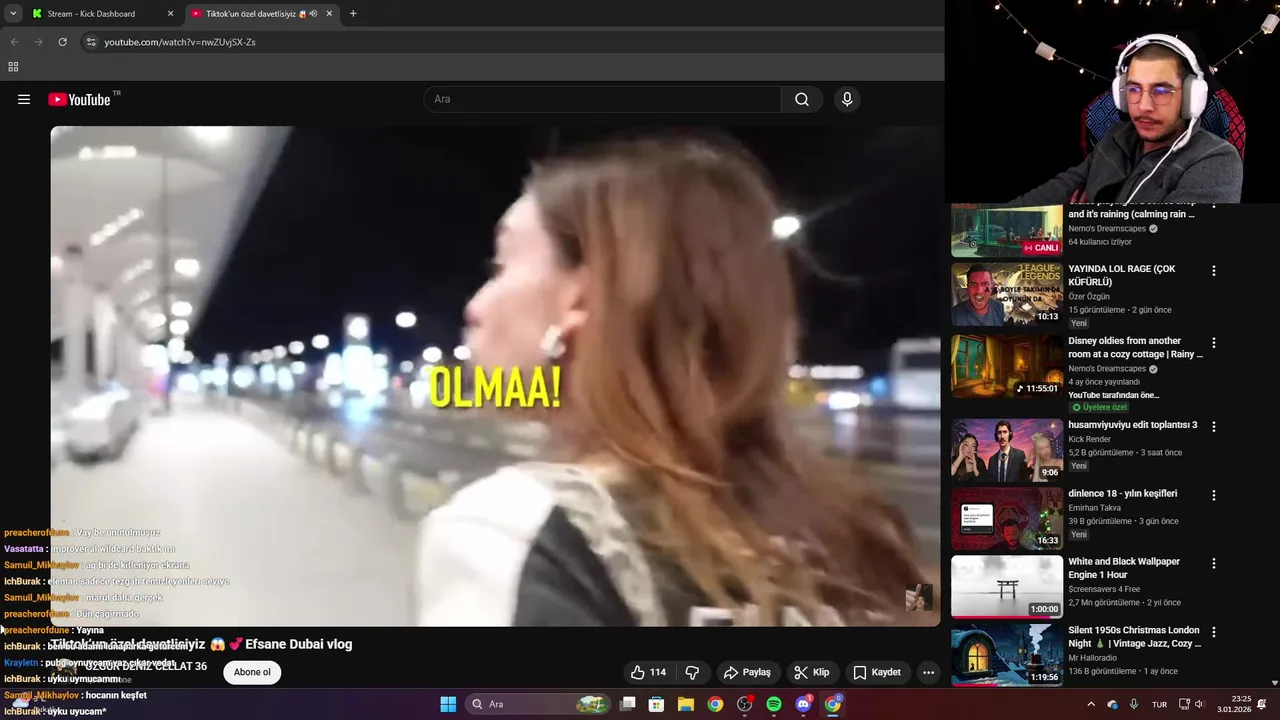Click the YouTube Ara search field

click(x=603, y=99)
